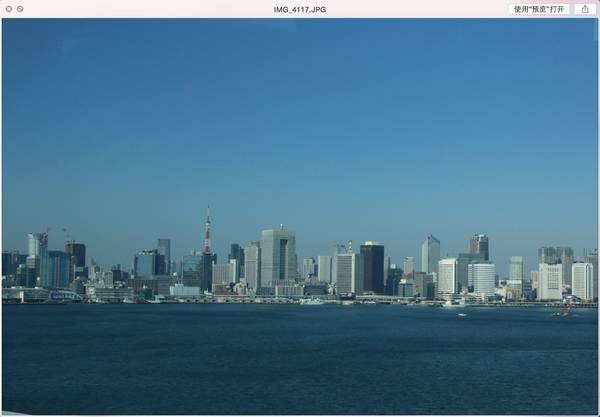The image size is (600, 417).
Task: Expand the preview to full screen
Action: 20,9
